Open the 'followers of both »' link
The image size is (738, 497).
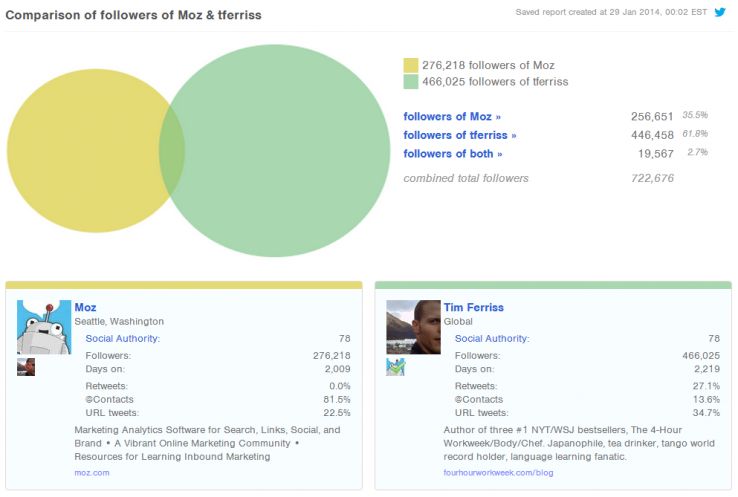[x=453, y=153]
